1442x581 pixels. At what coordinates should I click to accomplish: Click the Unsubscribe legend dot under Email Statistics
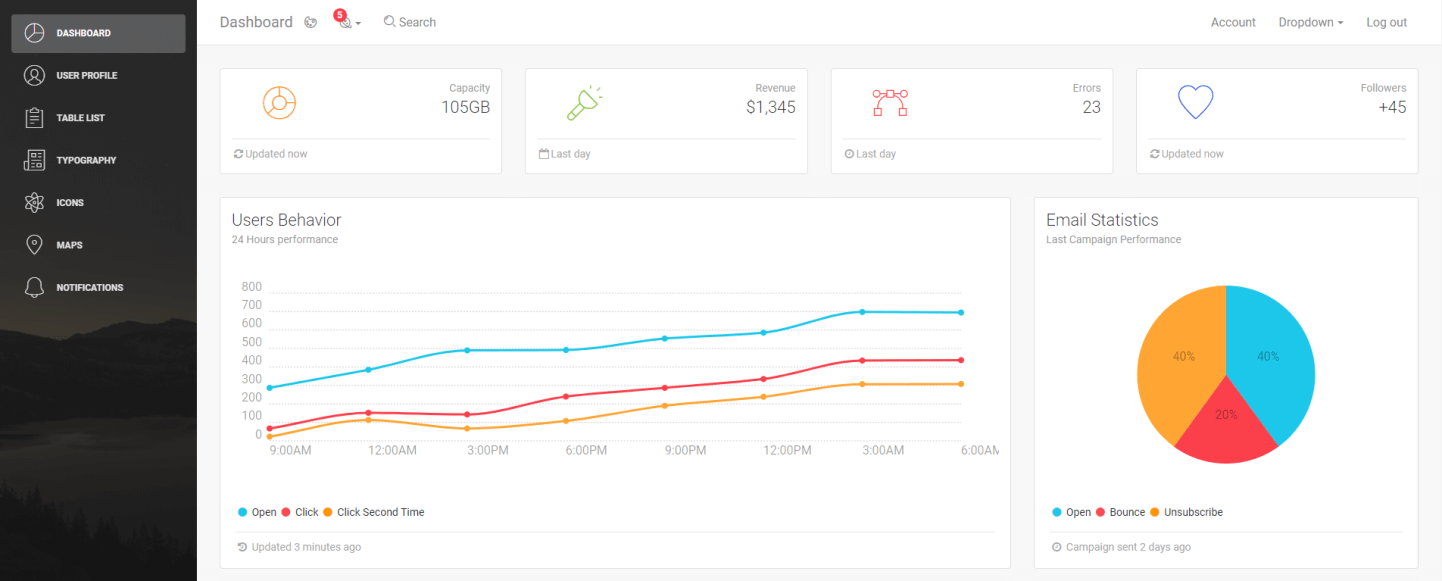(1155, 512)
